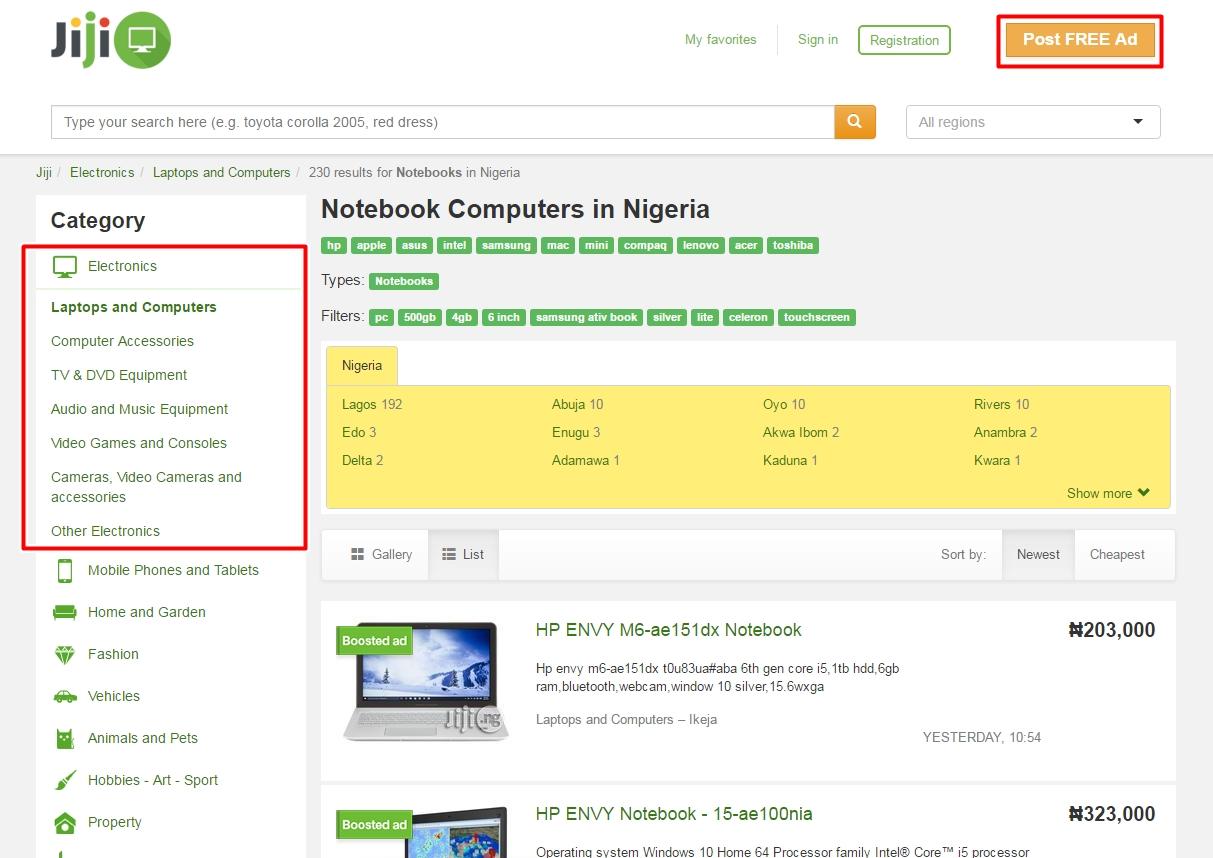Open the All regions dropdown
The height and width of the screenshot is (858, 1213).
[x=1033, y=122]
